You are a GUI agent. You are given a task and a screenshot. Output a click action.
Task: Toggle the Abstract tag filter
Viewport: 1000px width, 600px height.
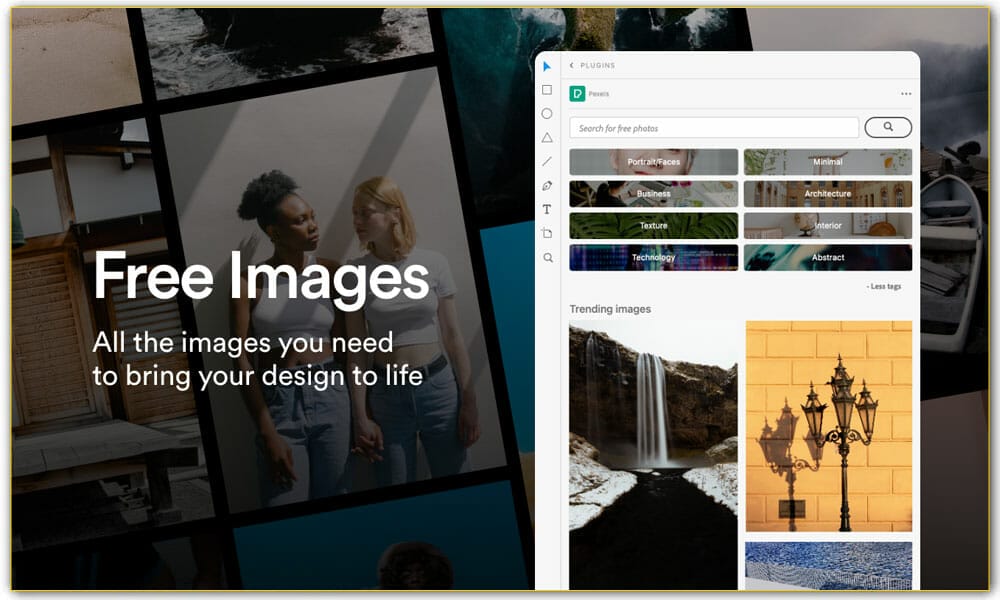pyautogui.click(x=828, y=257)
